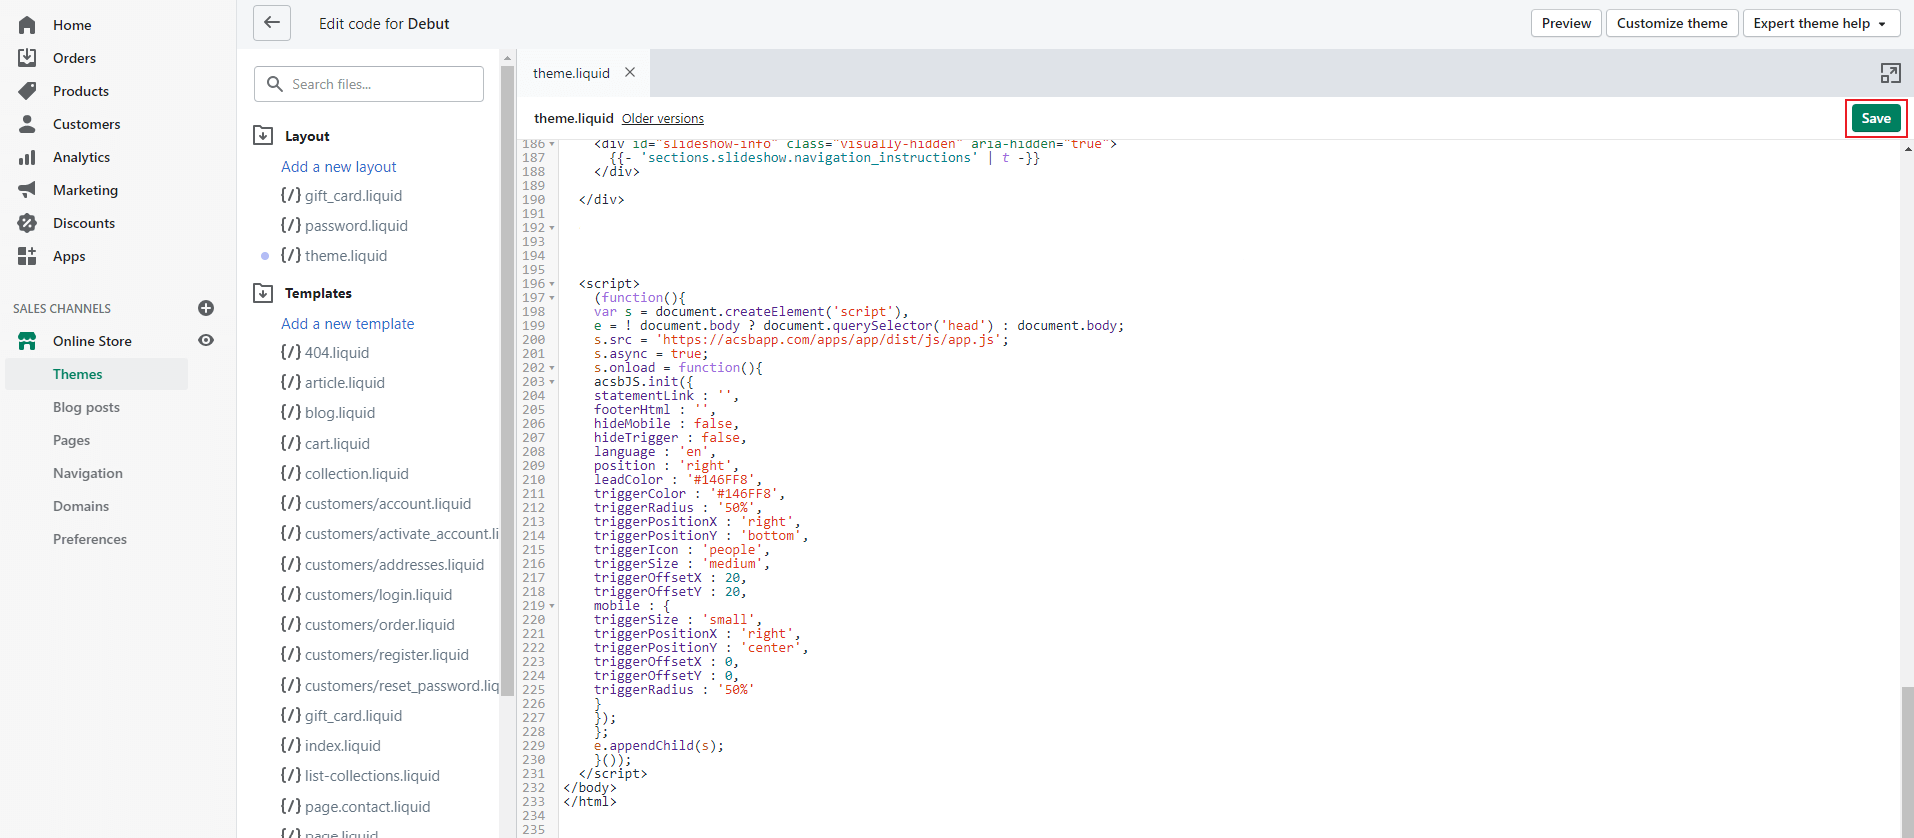The width and height of the screenshot is (1914, 838).
Task: Add a sales channel with plus icon
Action: tap(206, 308)
